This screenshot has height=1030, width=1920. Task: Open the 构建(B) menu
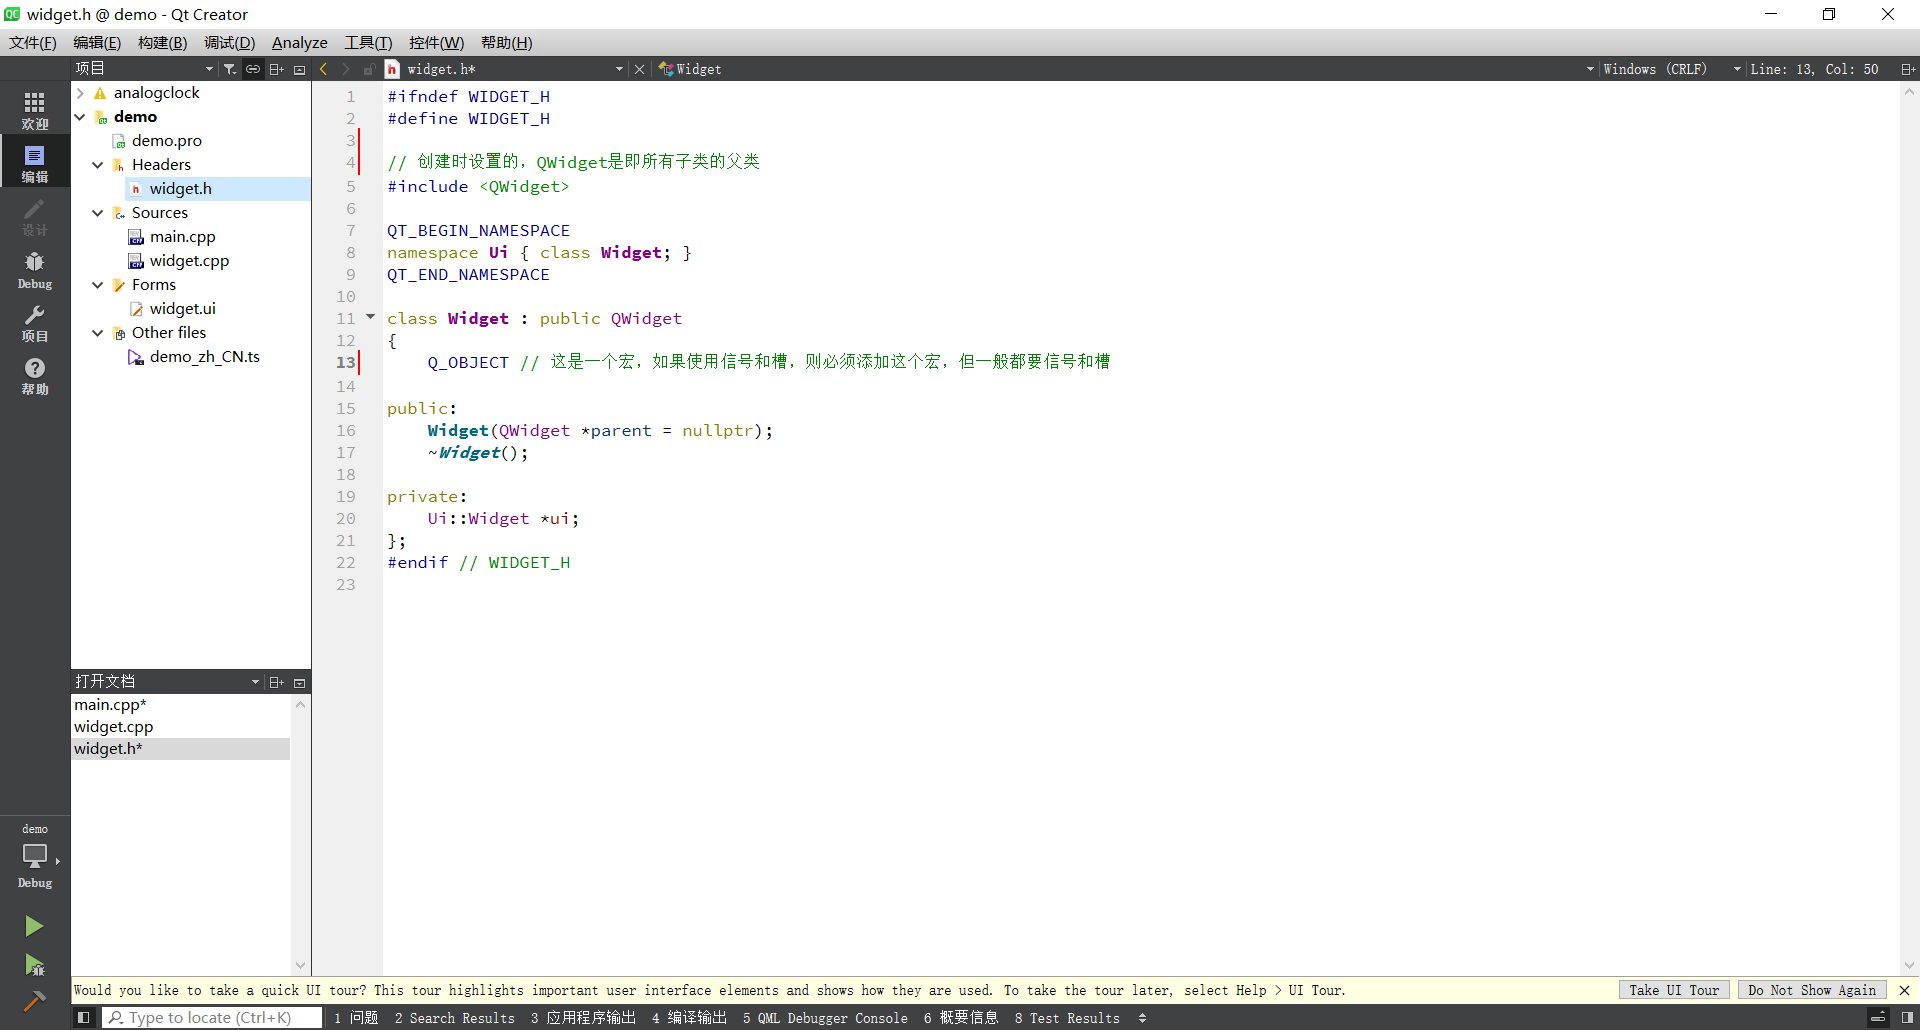163,42
